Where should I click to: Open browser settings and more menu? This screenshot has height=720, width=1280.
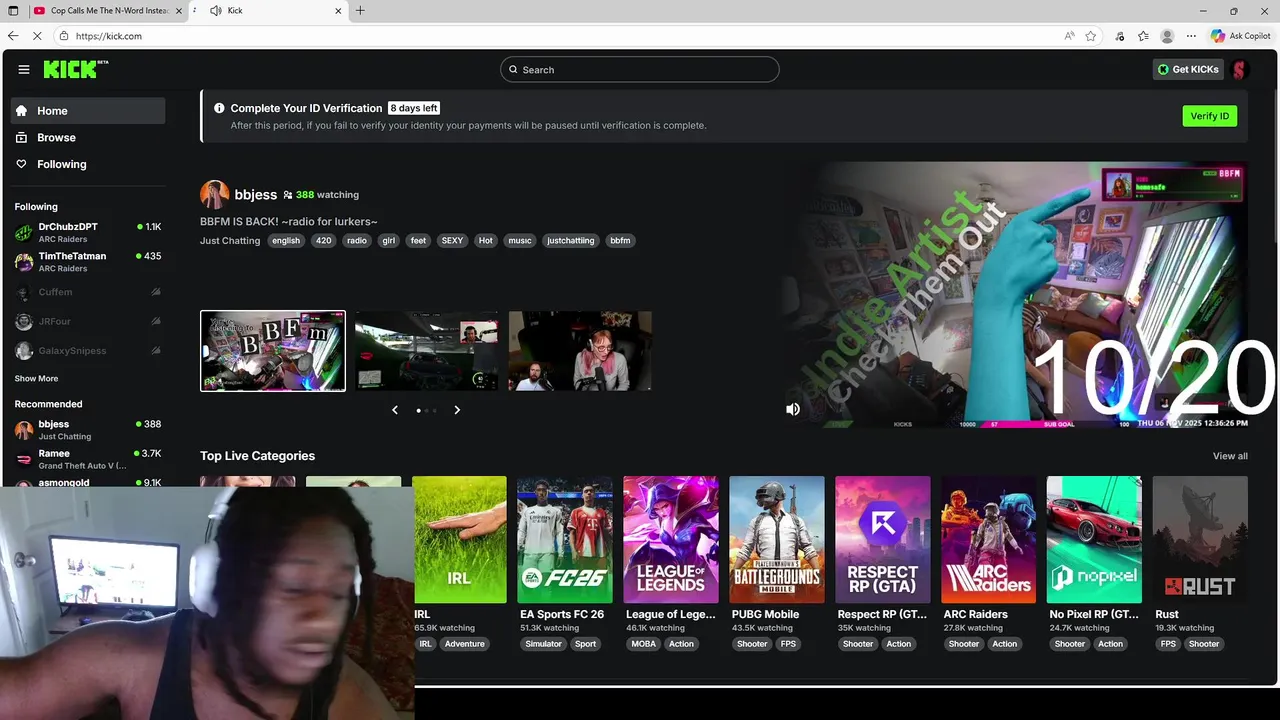(1191, 36)
